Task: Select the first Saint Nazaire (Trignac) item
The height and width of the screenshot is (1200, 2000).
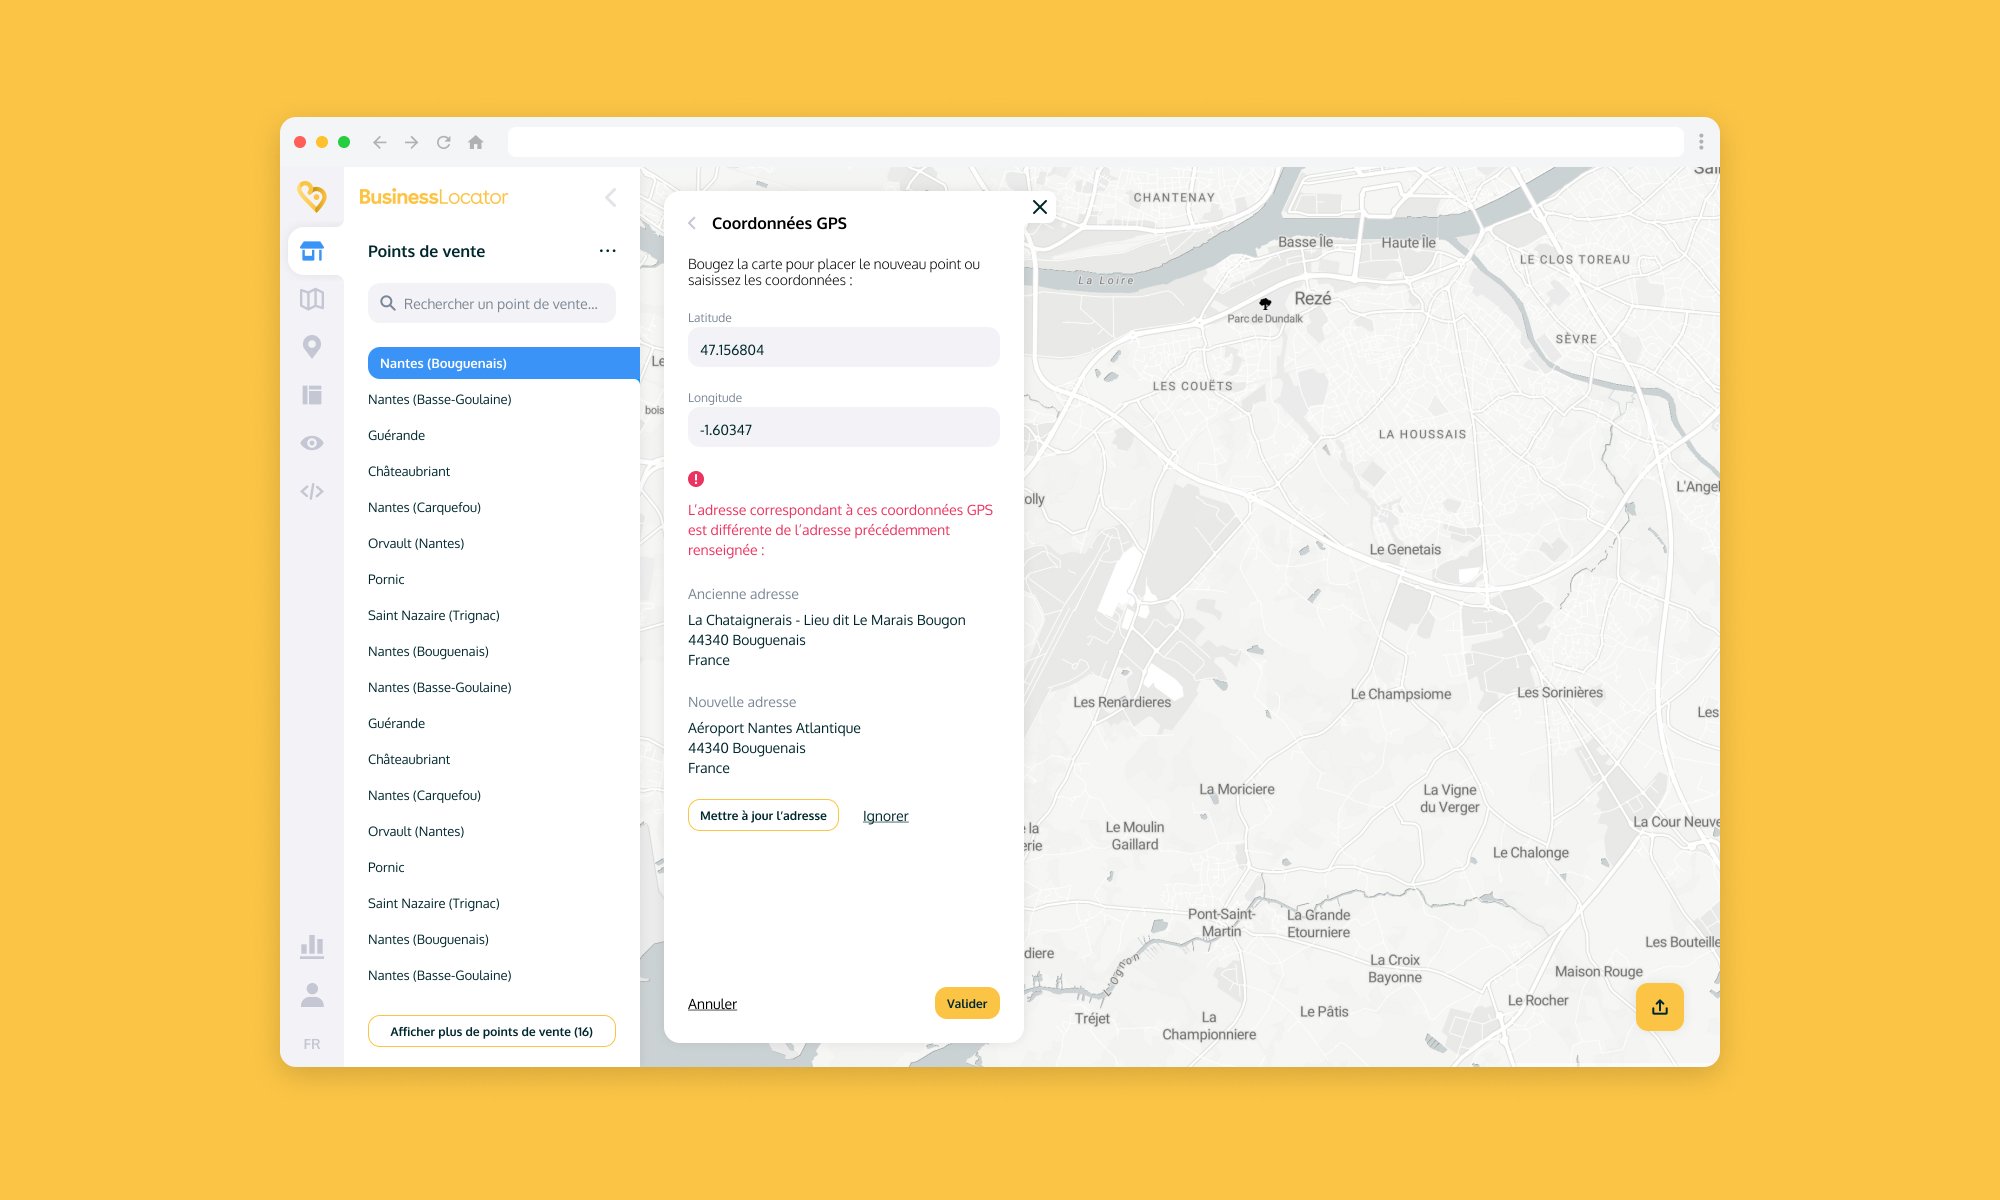Action: click(x=433, y=615)
